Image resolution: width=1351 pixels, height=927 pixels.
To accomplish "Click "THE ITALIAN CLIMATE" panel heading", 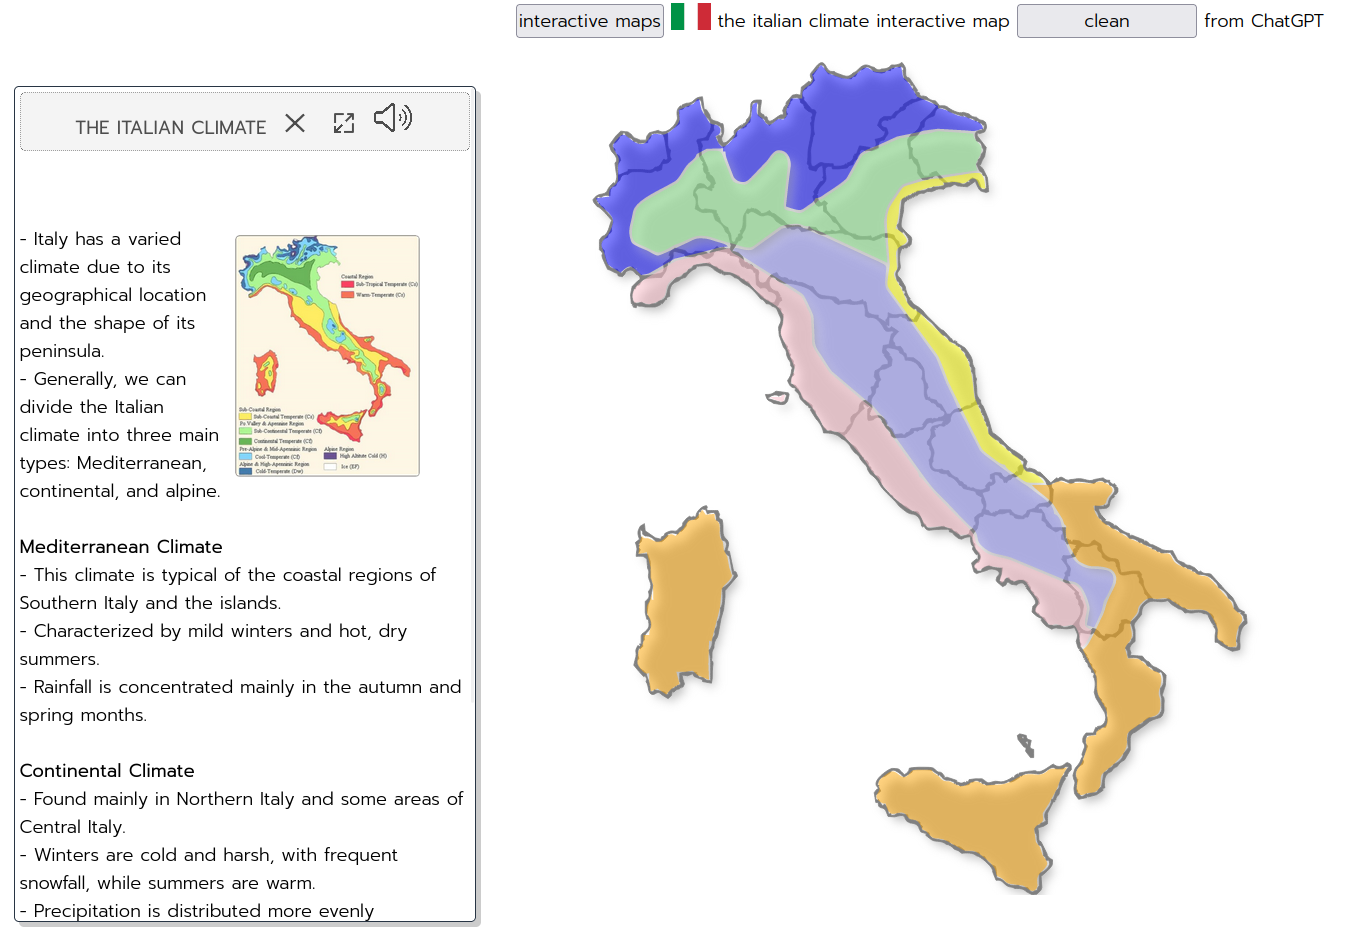I will (171, 128).
